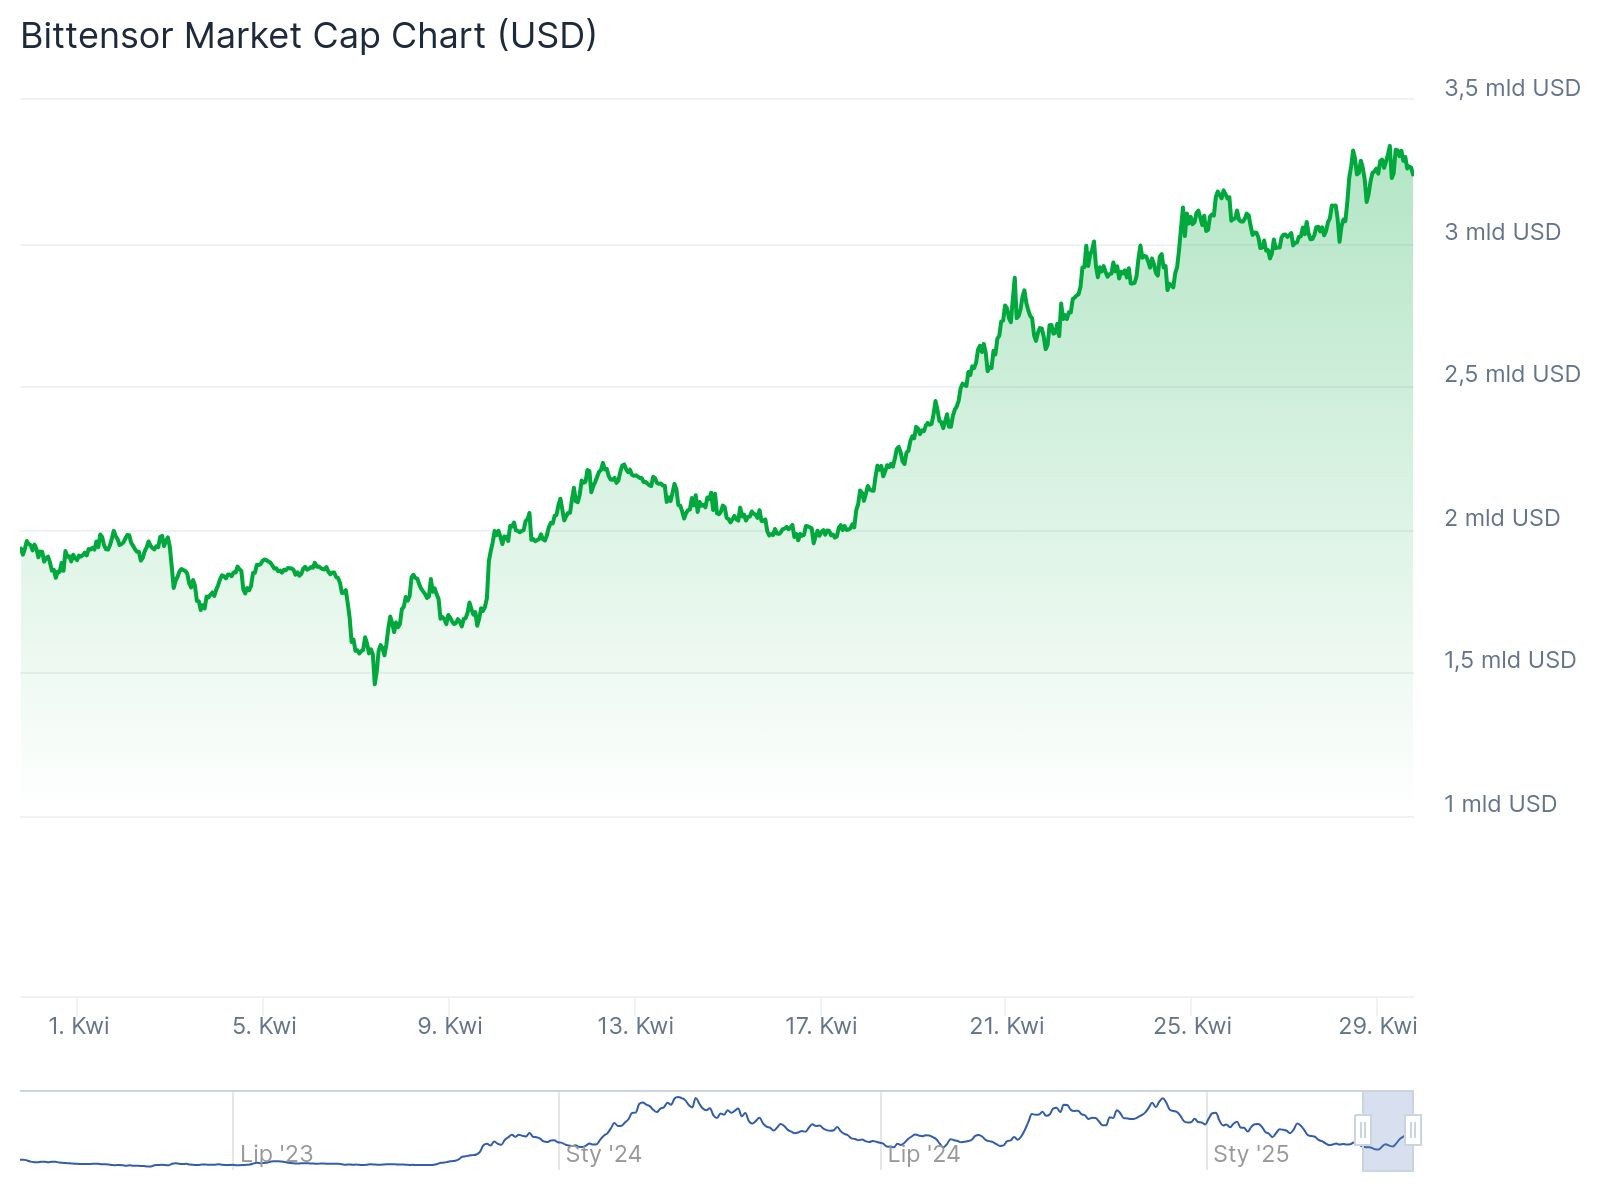Click the Bittensor Market Cap Chart title
This screenshot has height=1200, width=1598.
pyautogui.click(x=308, y=36)
